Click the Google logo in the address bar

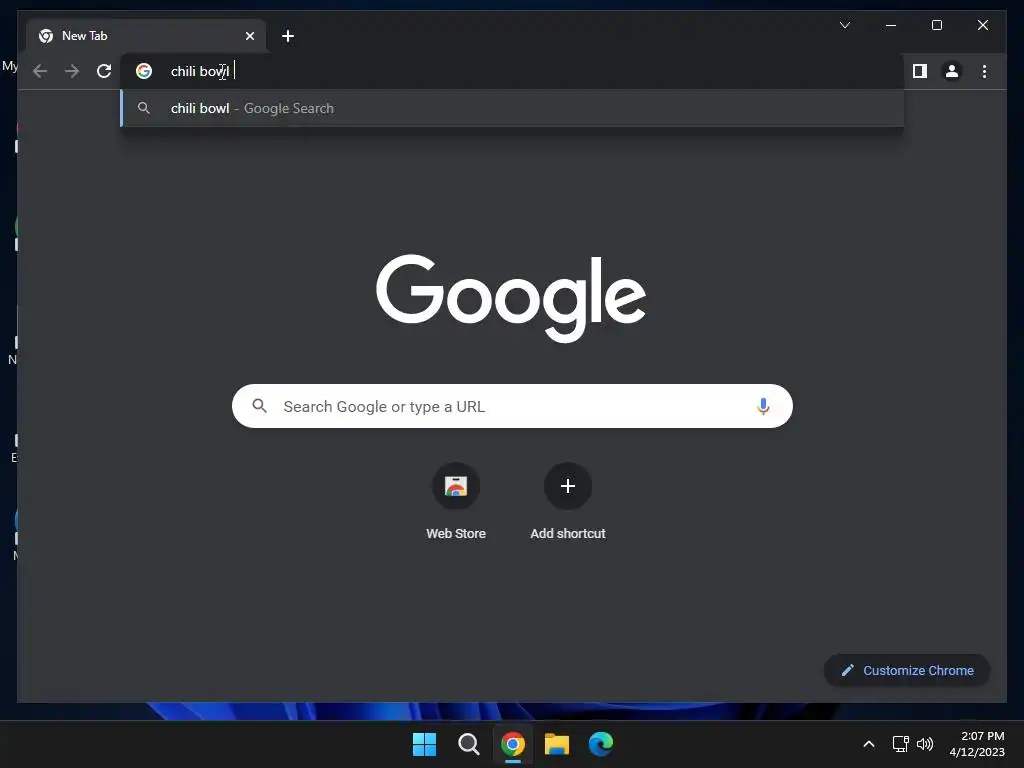click(x=144, y=71)
